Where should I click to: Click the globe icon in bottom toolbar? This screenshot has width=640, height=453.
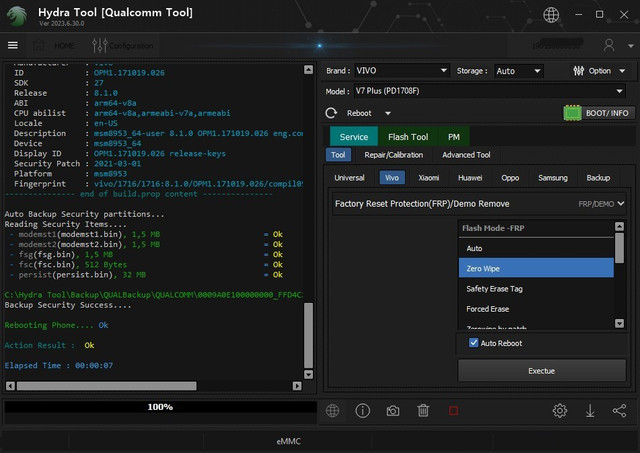pyautogui.click(x=332, y=410)
